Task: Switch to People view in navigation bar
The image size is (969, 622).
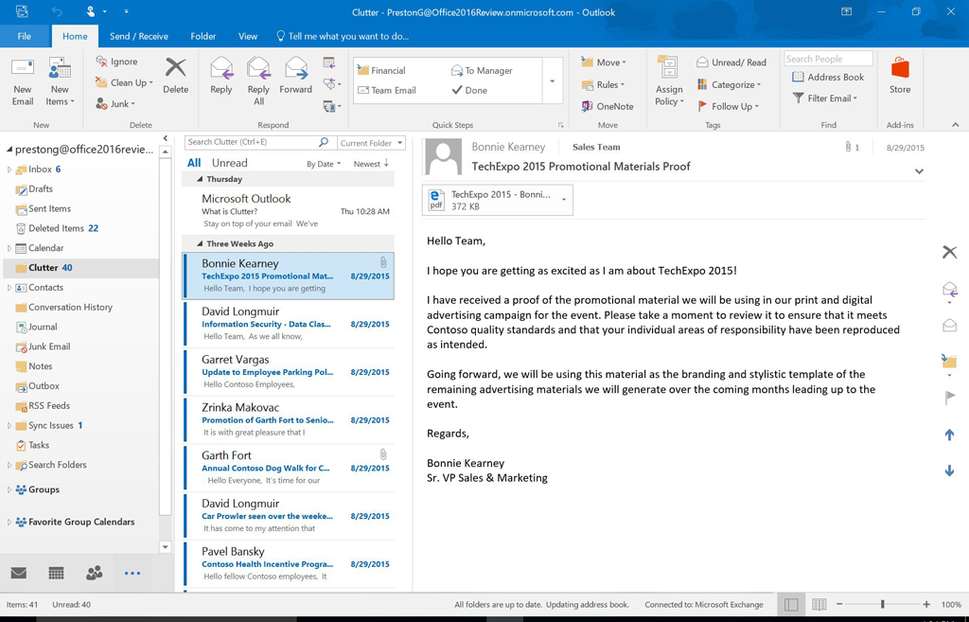Action: click(94, 573)
